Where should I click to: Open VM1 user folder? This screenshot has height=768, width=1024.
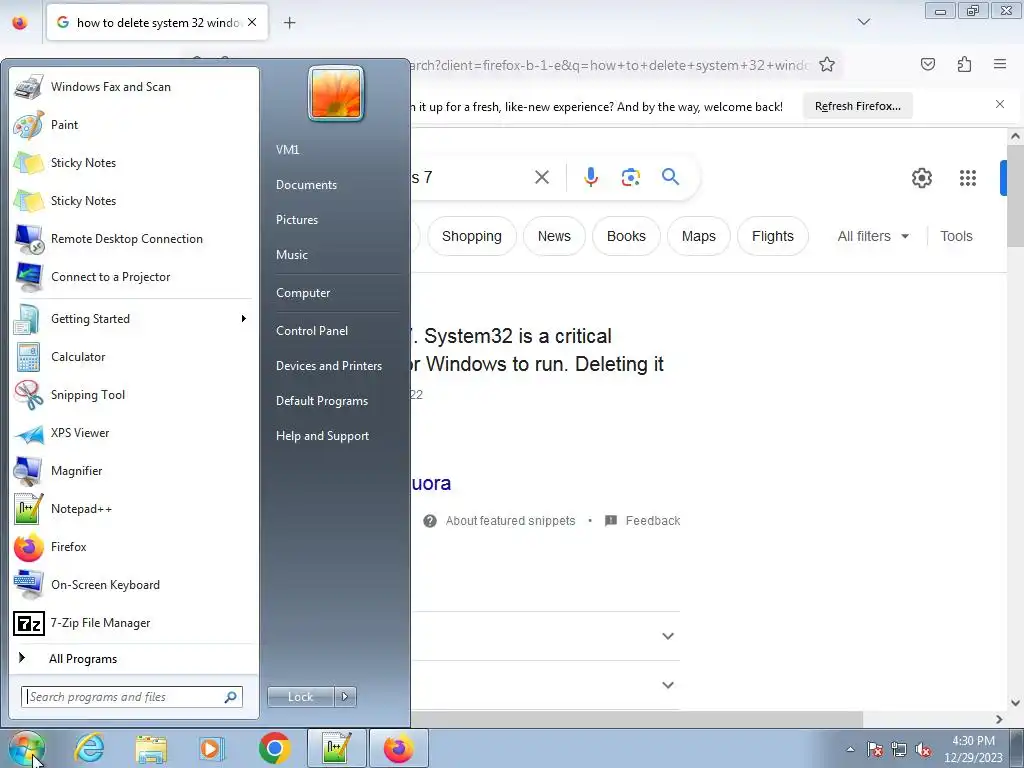point(287,150)
